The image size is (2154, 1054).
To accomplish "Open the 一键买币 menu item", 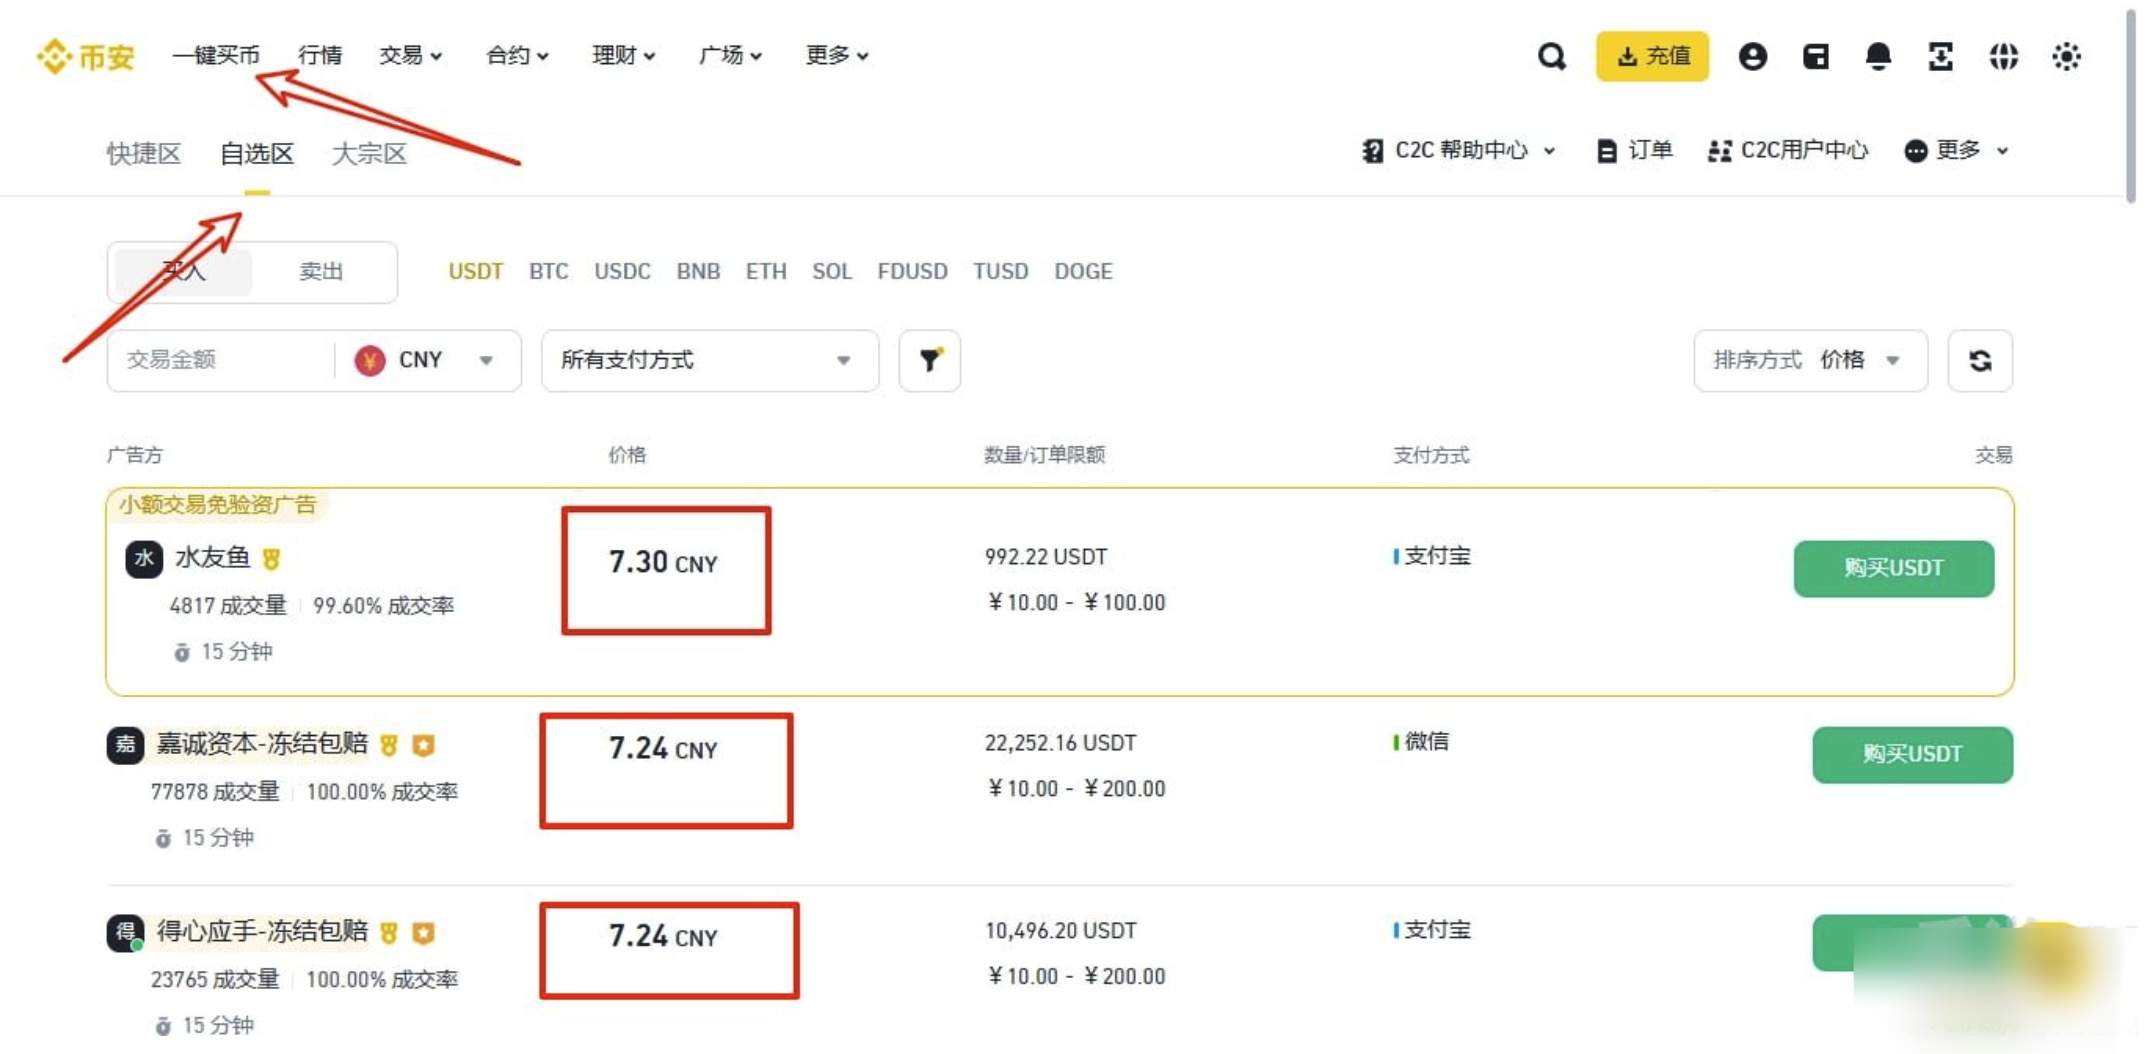I will 216,55.
